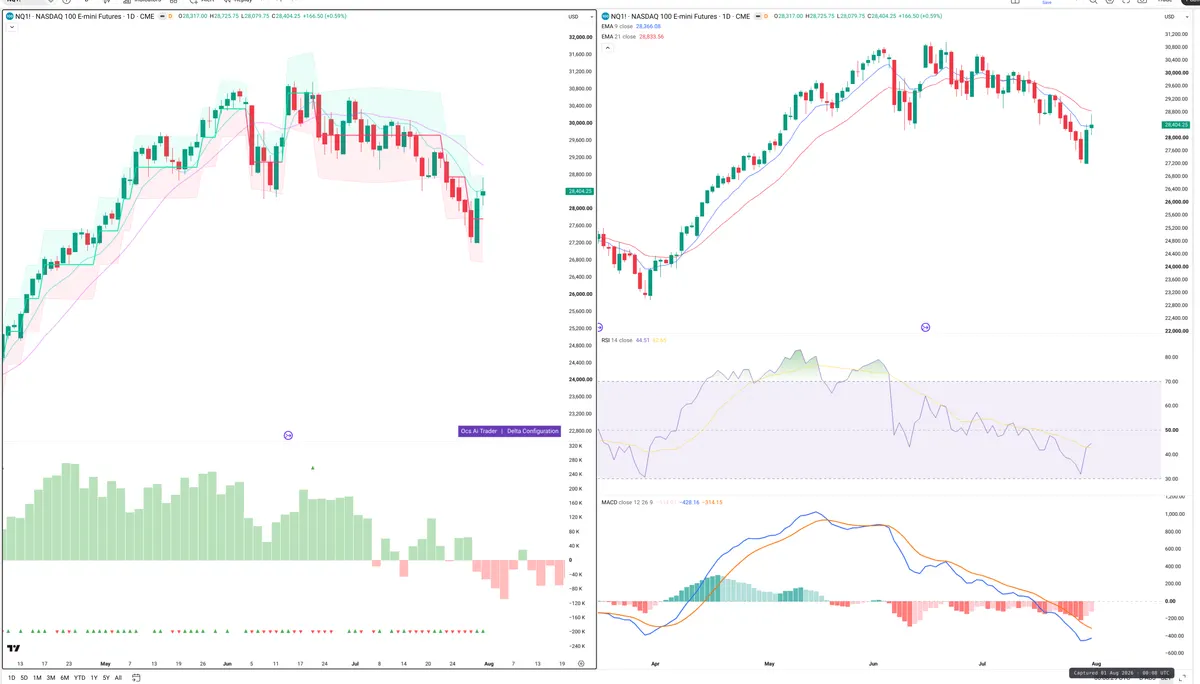1200x684 pixels.
Task: Select the 3M range button
Action: tap(50, 677)
